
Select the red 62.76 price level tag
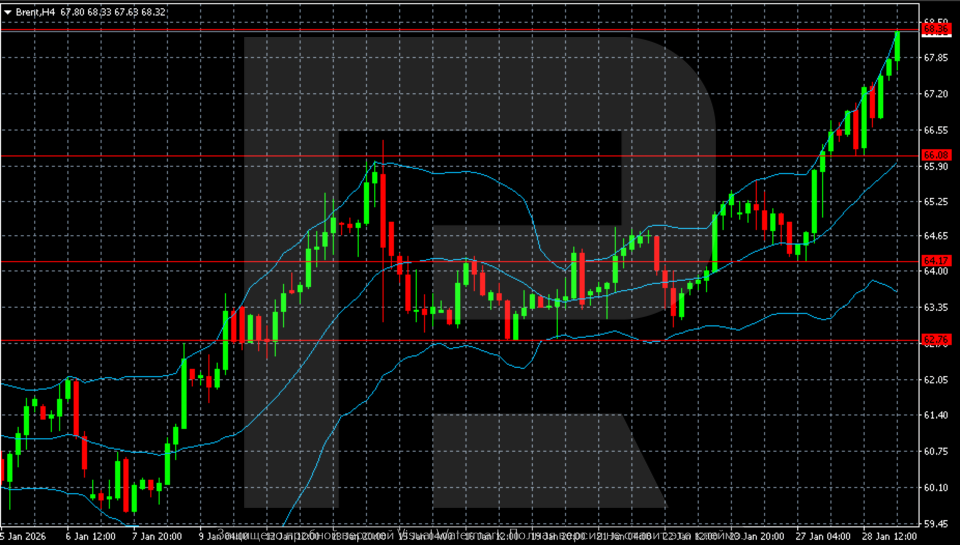click(936, 341)
